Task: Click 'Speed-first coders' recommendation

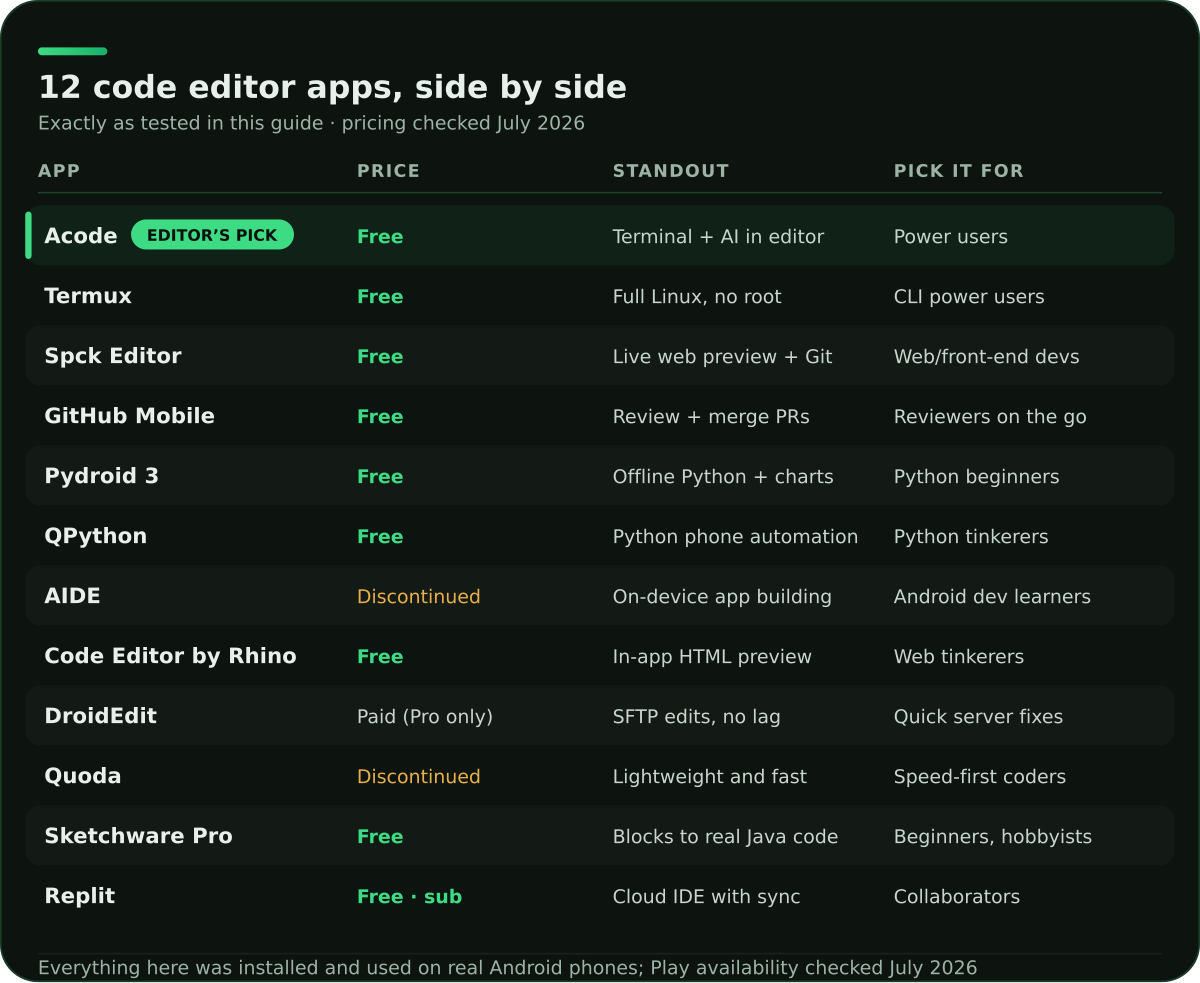Action: (980, 777)
